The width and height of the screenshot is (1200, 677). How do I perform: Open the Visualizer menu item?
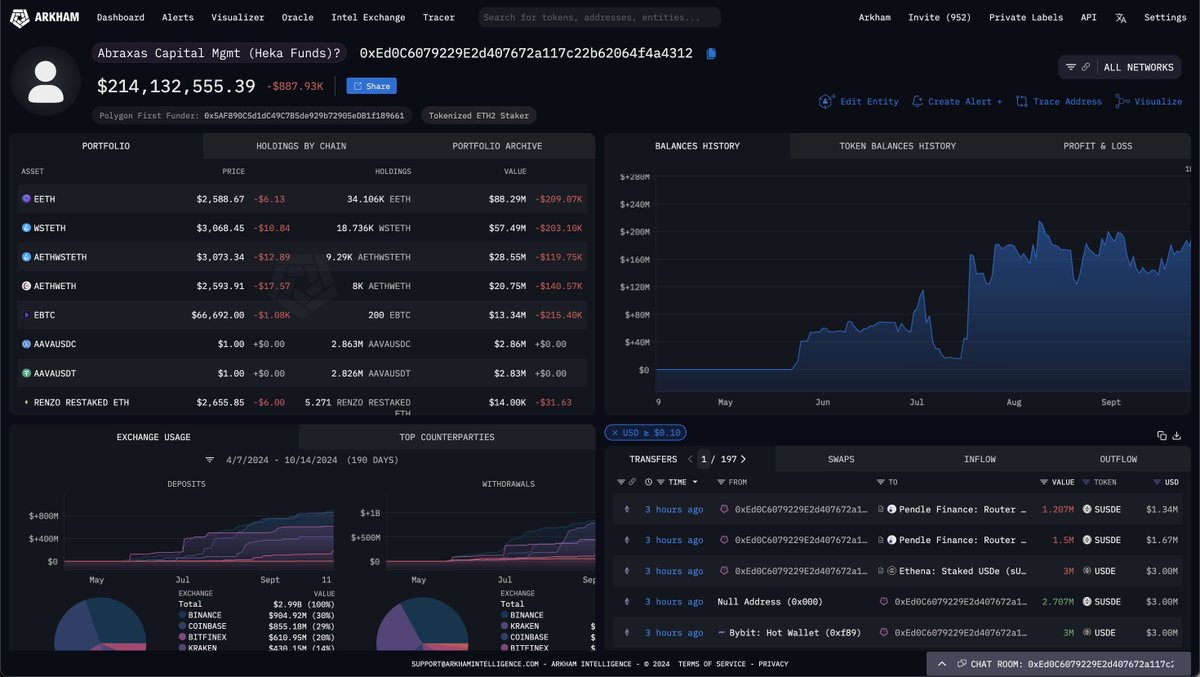point(238,17)
